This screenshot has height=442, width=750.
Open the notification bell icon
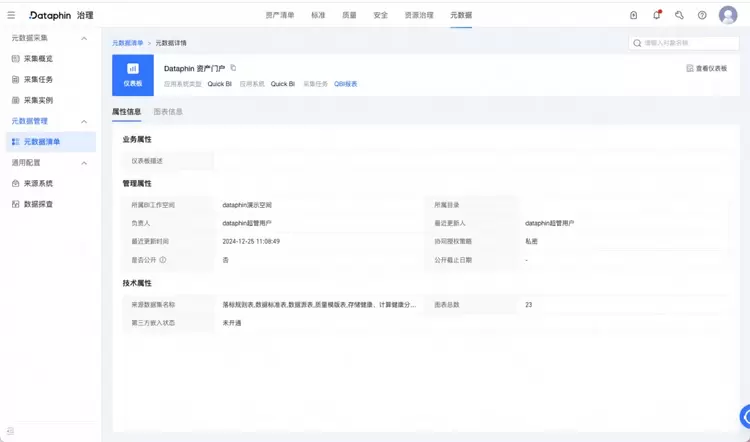tap(657, 15)
